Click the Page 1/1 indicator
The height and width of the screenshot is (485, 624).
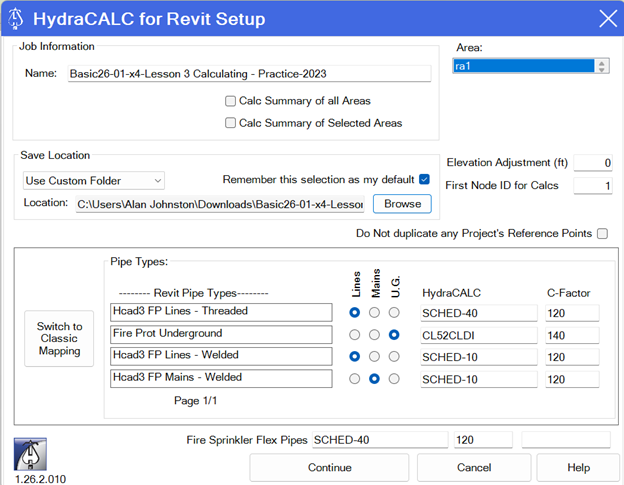(195, 401)
